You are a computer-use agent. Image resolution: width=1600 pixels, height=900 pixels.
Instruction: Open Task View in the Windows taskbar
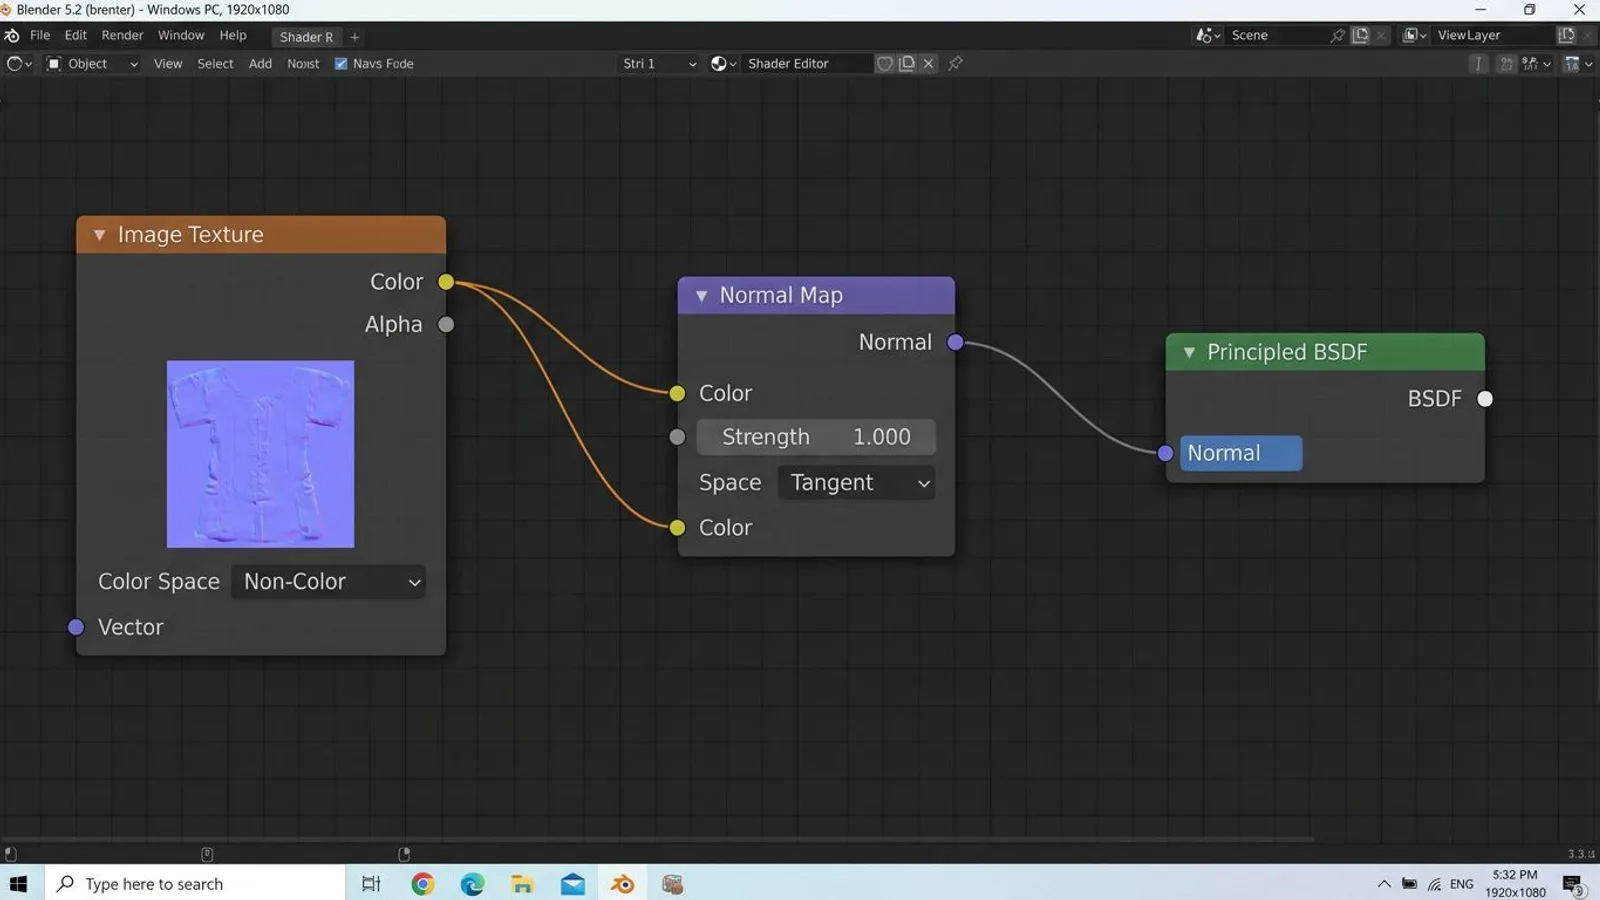(371, 884)
